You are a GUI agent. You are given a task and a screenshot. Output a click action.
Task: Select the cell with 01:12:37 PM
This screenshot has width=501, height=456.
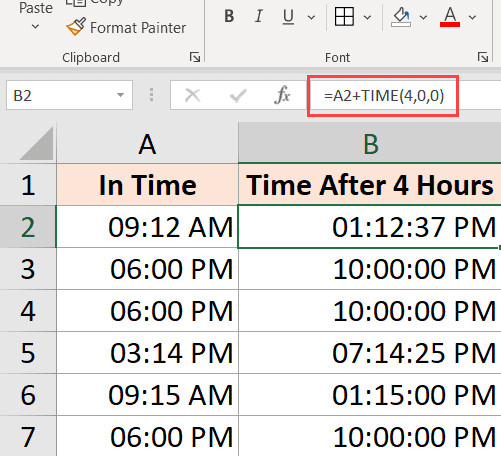[x=370, y=227]
